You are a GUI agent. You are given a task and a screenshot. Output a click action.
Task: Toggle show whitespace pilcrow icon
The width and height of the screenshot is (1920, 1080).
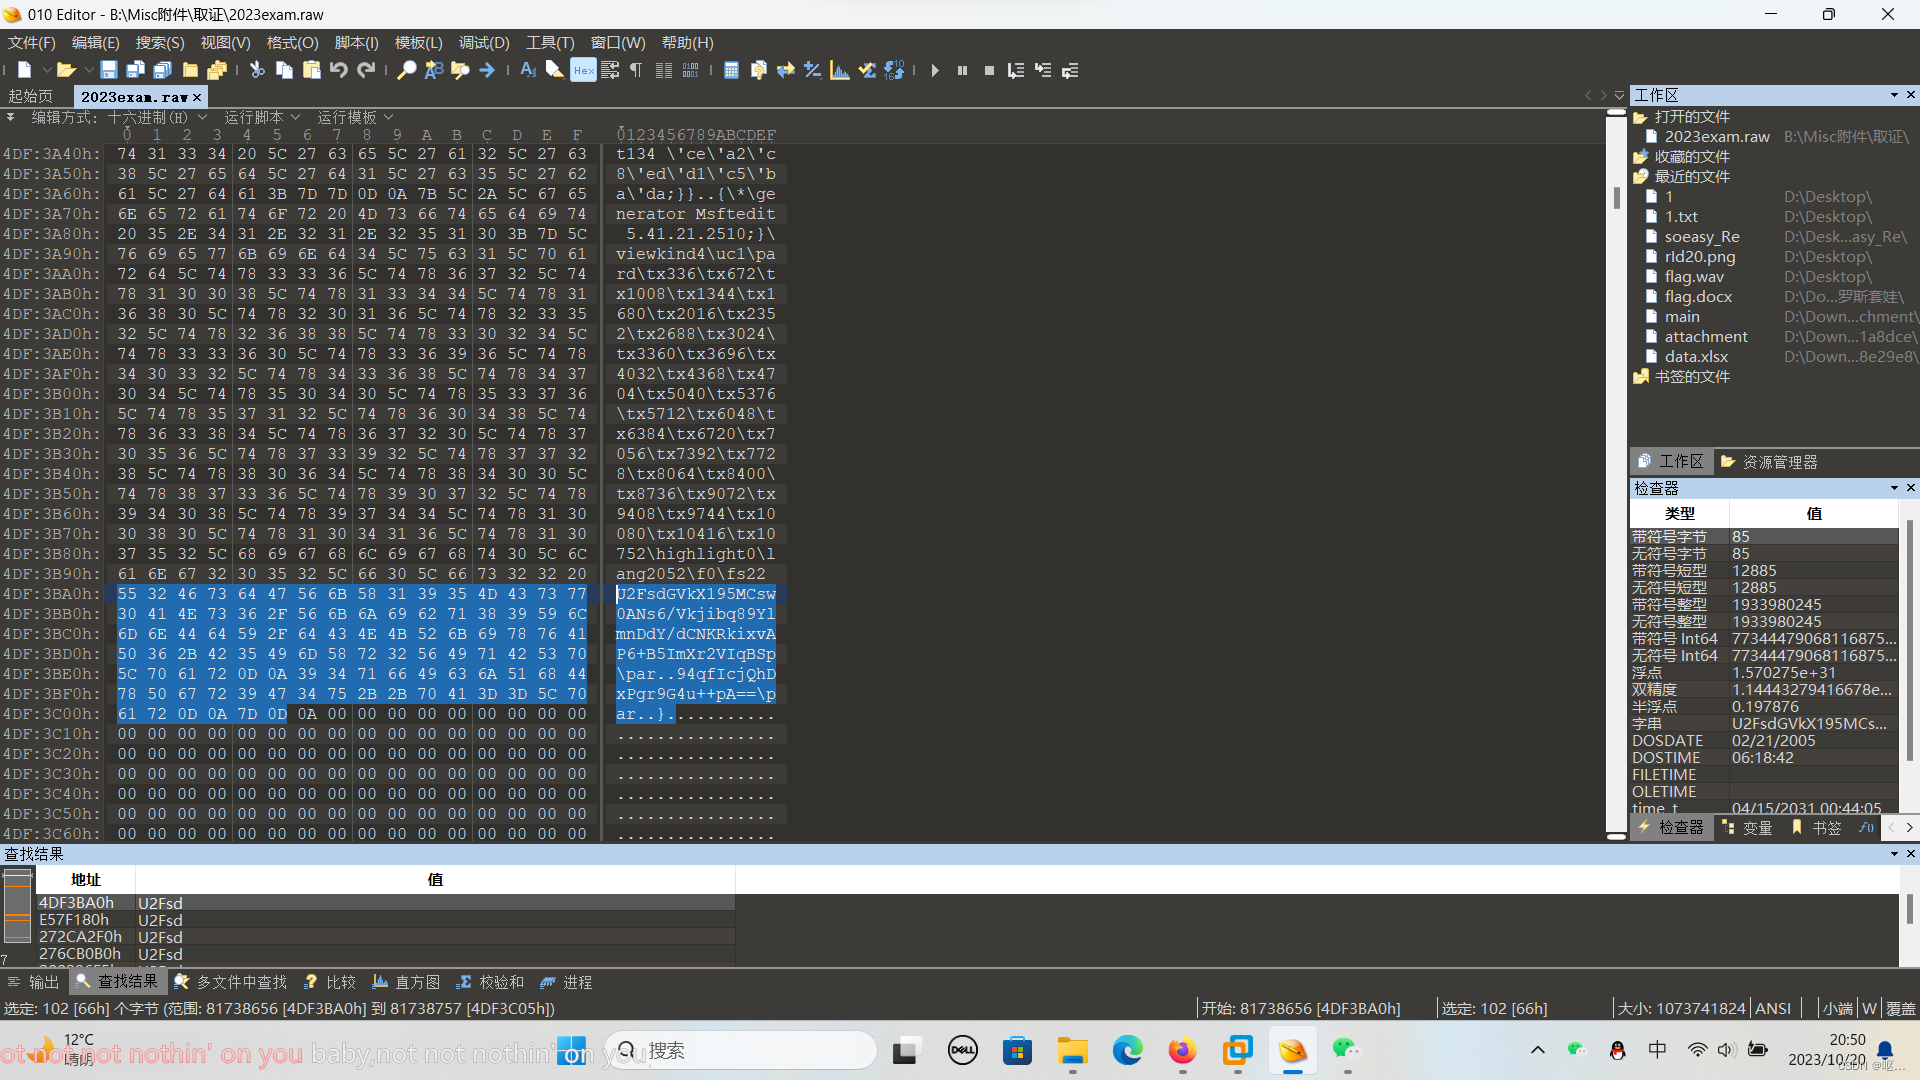coord(636,70)
